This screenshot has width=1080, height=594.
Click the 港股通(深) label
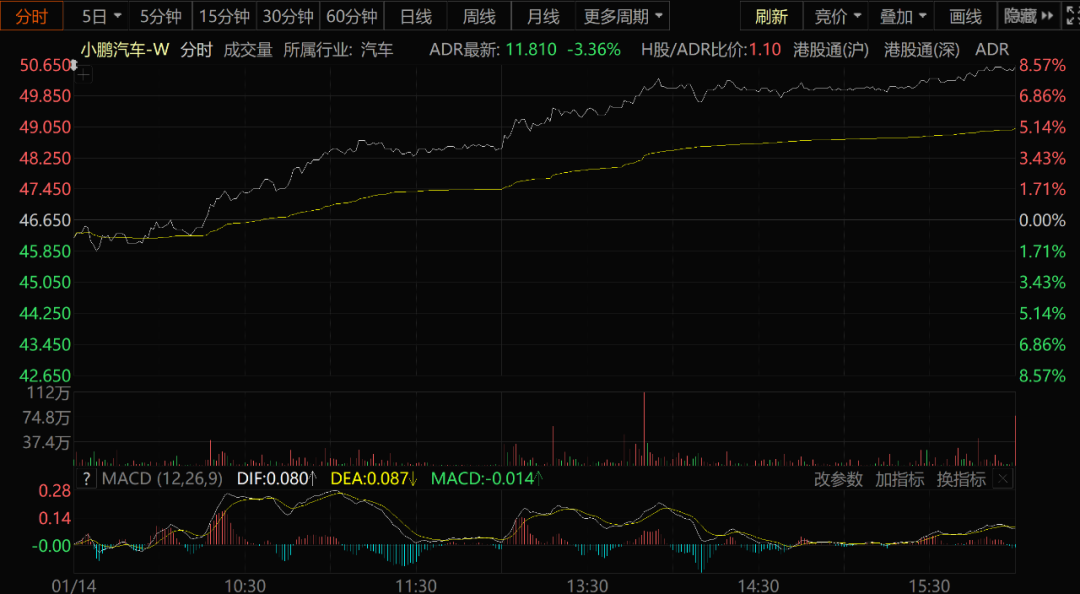click(x=922, y=50)
